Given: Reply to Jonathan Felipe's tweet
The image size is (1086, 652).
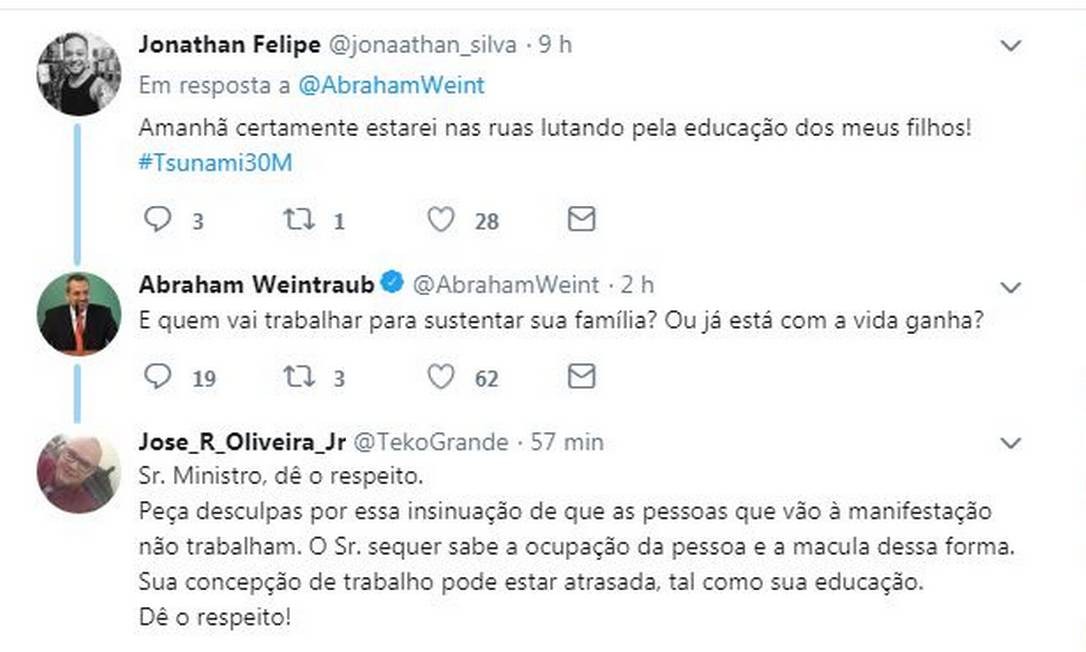Looking at the screenshot, I should [x=158, y=219].
